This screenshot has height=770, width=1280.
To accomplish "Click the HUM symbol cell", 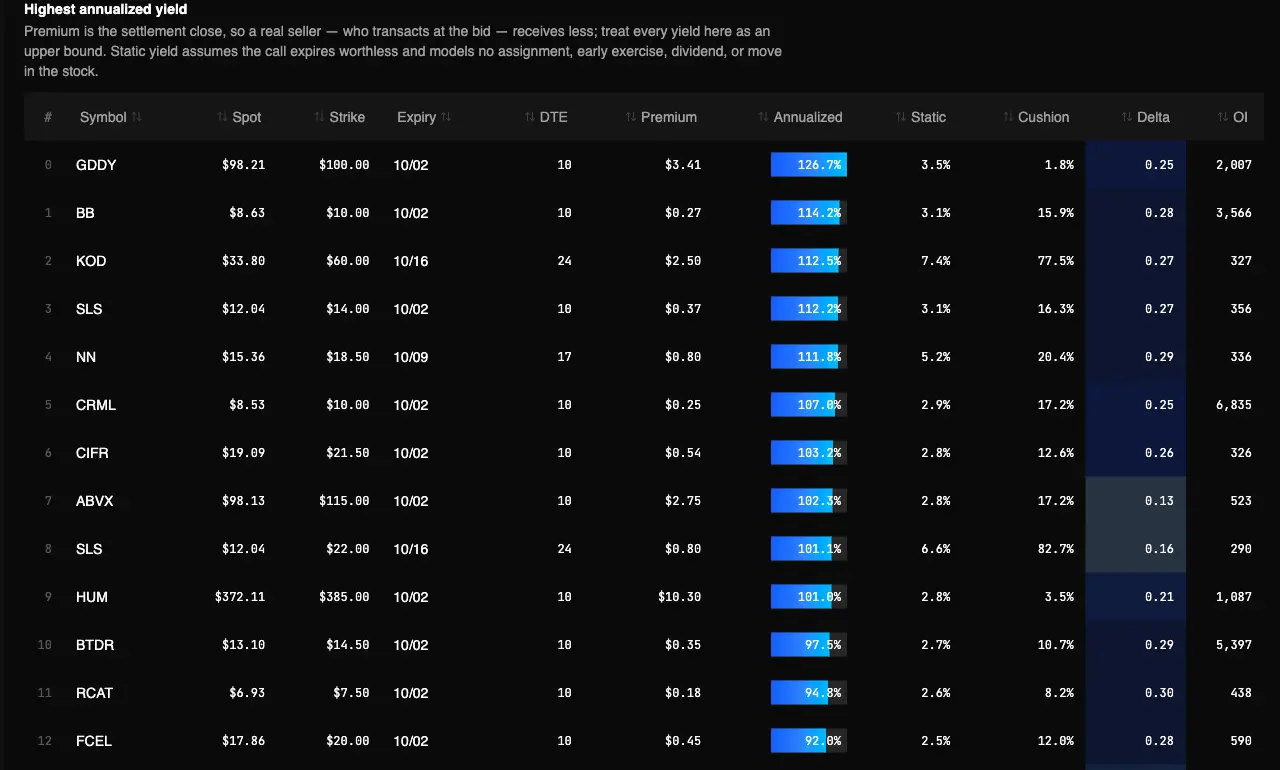I will click(92, 597).
